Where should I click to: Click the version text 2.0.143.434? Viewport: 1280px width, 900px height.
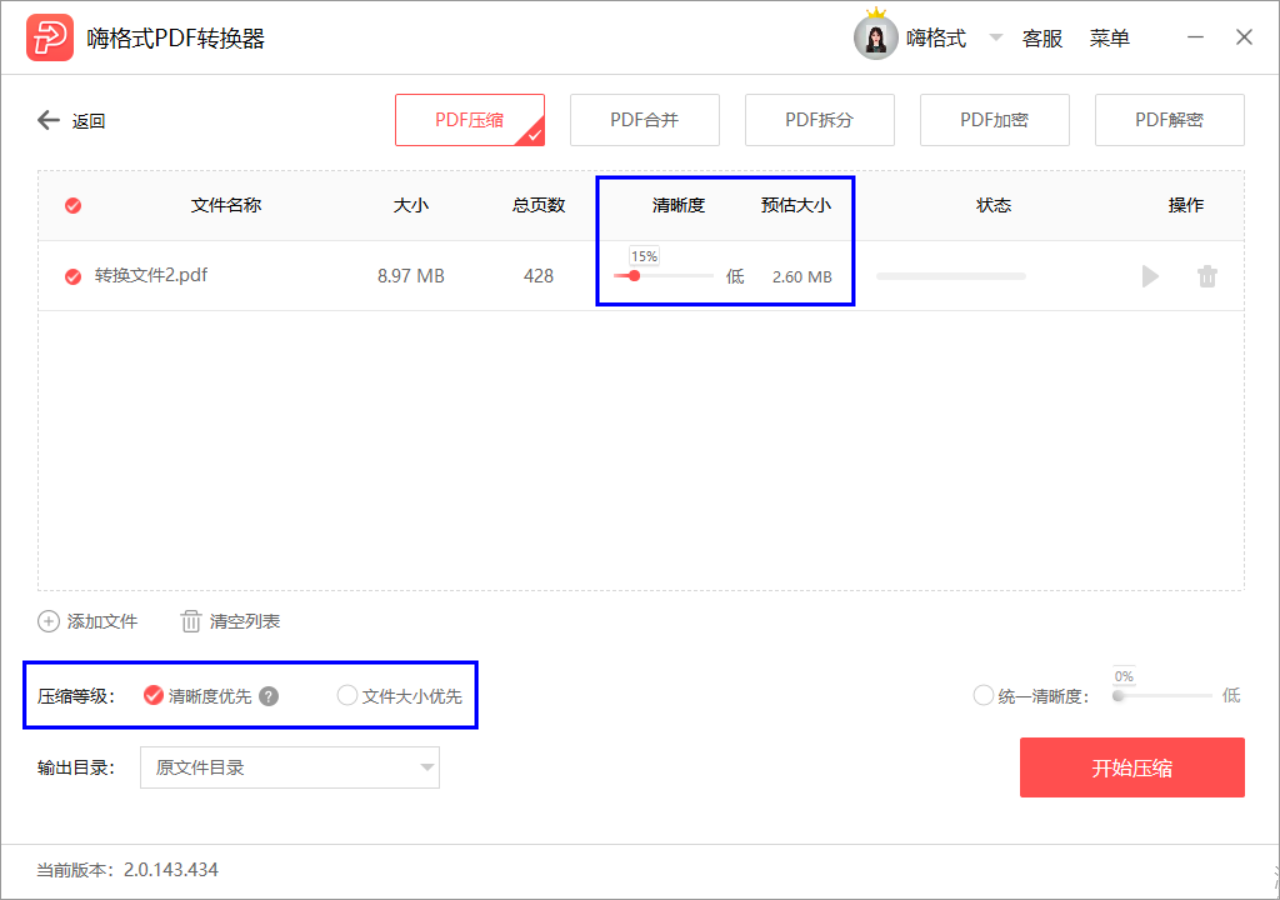point(171,870)
